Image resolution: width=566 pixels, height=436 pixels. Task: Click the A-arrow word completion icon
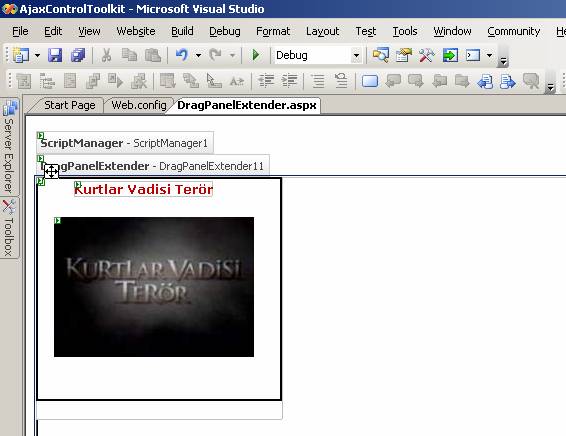point(237,81)
